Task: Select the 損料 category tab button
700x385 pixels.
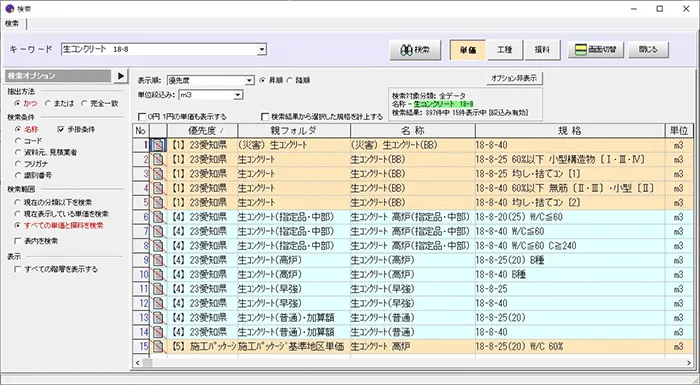Action: point(542,50)
